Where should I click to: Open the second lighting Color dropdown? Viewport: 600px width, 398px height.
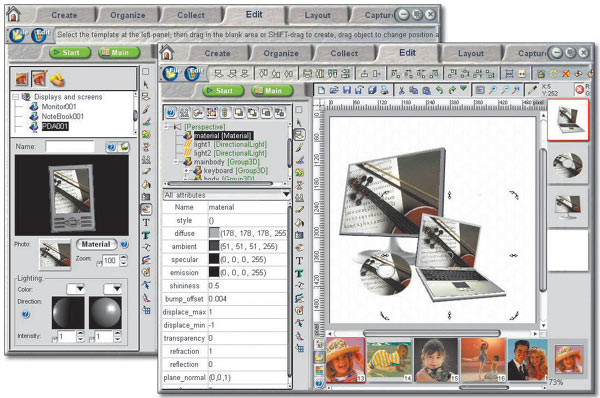tap(112, 289)
